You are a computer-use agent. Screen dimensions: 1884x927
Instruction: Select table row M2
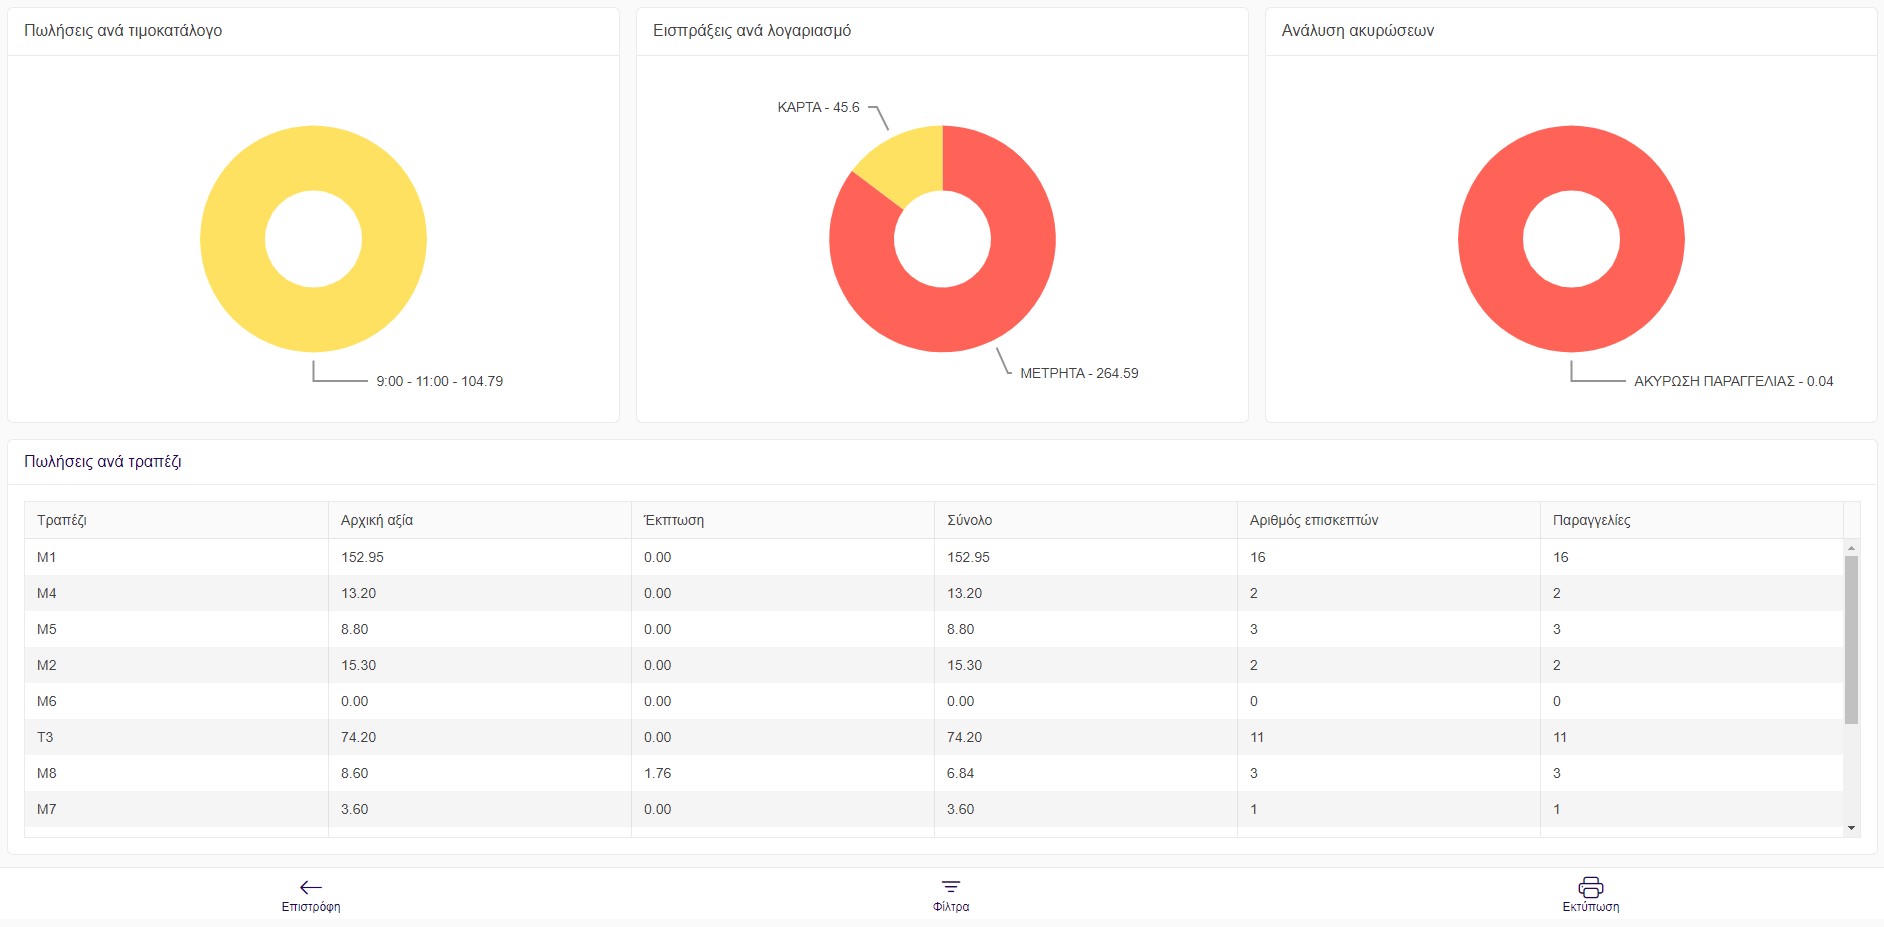[x=934, y=665]
